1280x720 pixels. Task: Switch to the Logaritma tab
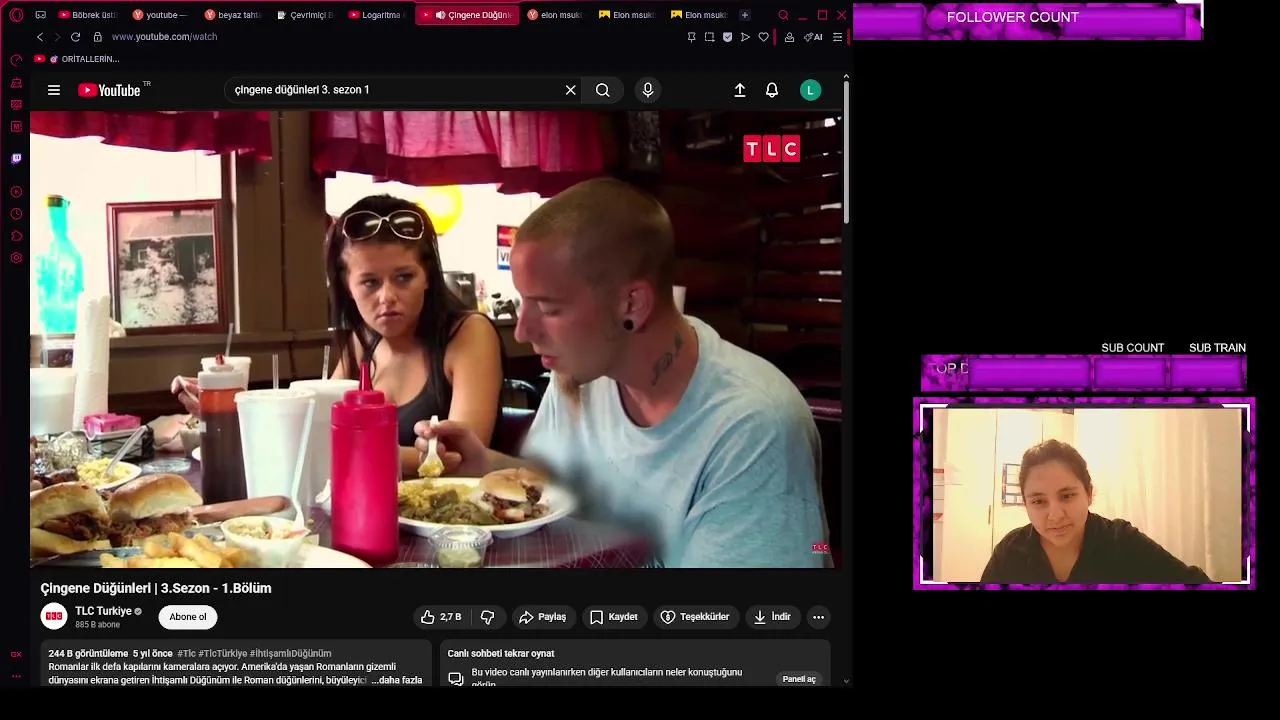(x=376, y=15)
